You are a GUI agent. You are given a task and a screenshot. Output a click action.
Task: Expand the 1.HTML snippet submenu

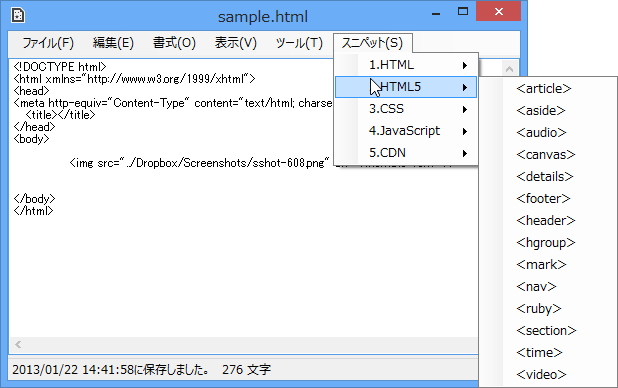coord(406,65)
